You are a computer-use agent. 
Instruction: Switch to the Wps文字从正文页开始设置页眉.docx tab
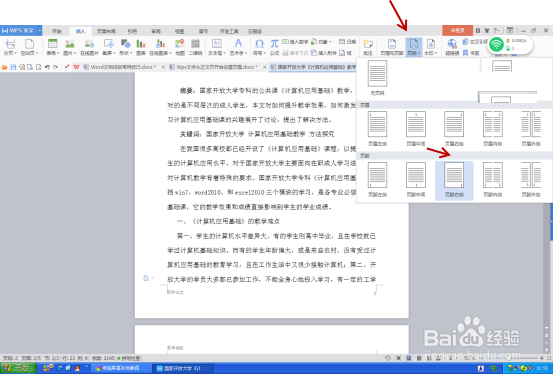tap(214, 67)
